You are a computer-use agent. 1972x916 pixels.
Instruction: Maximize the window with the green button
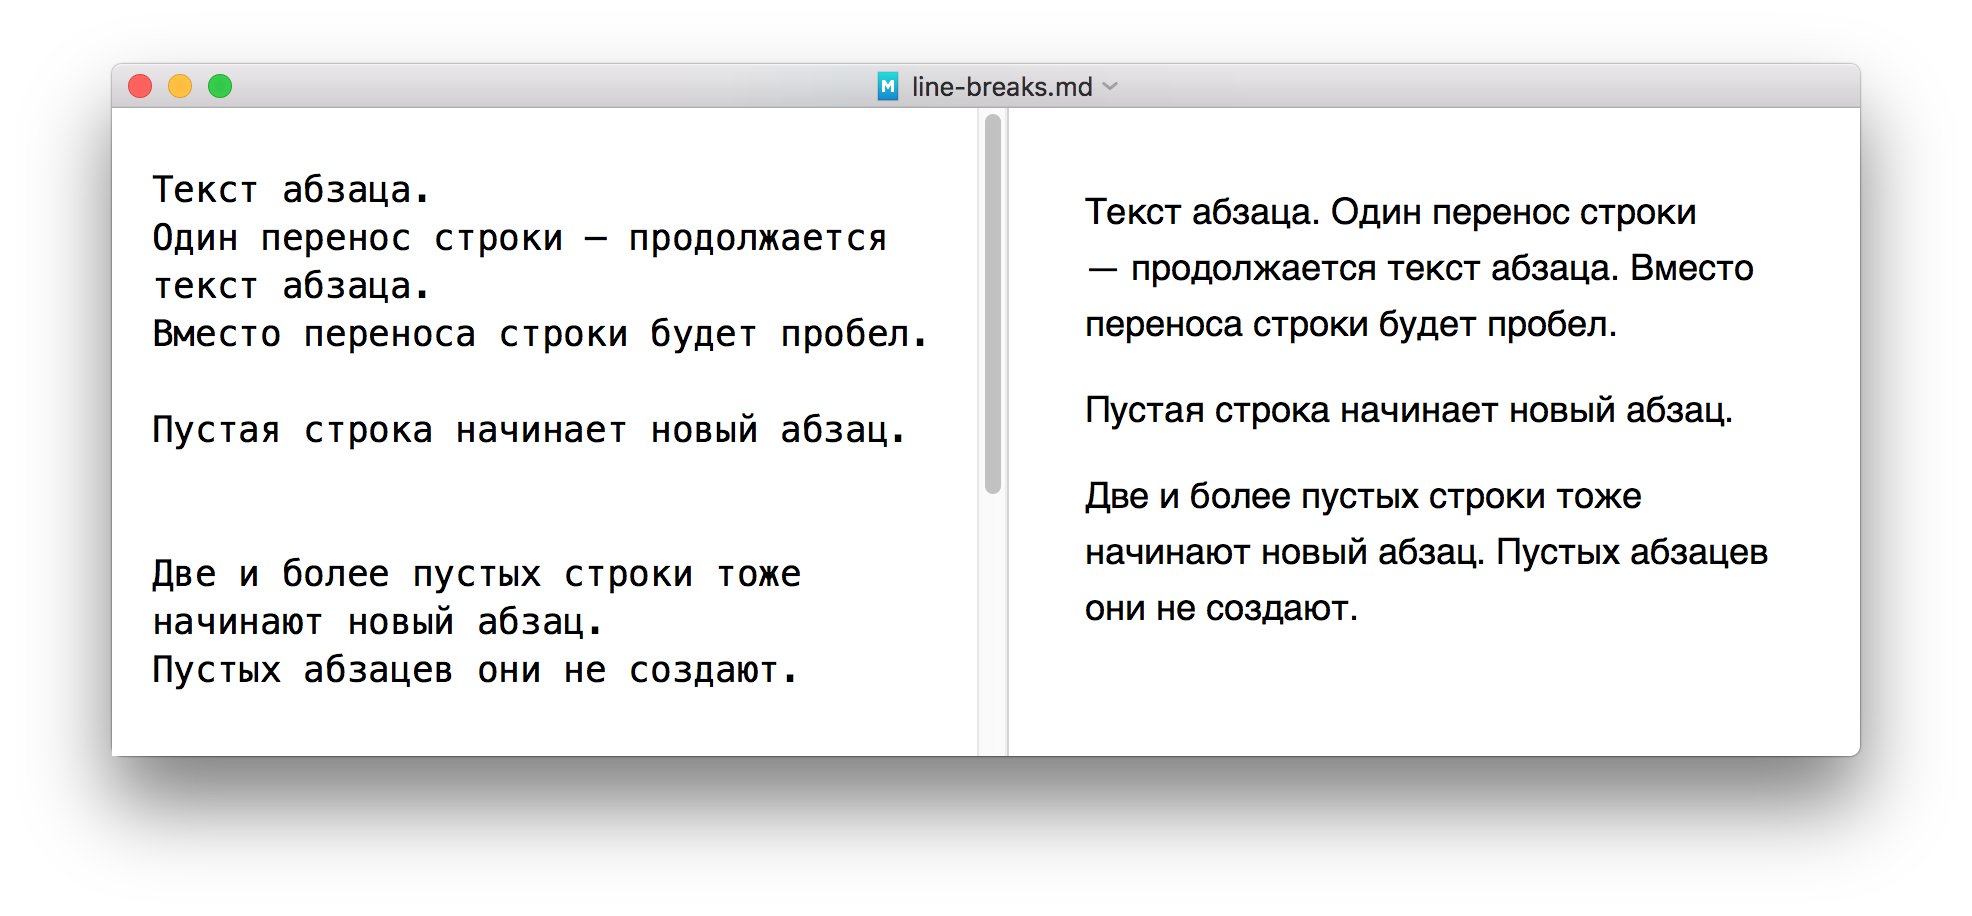220,87
